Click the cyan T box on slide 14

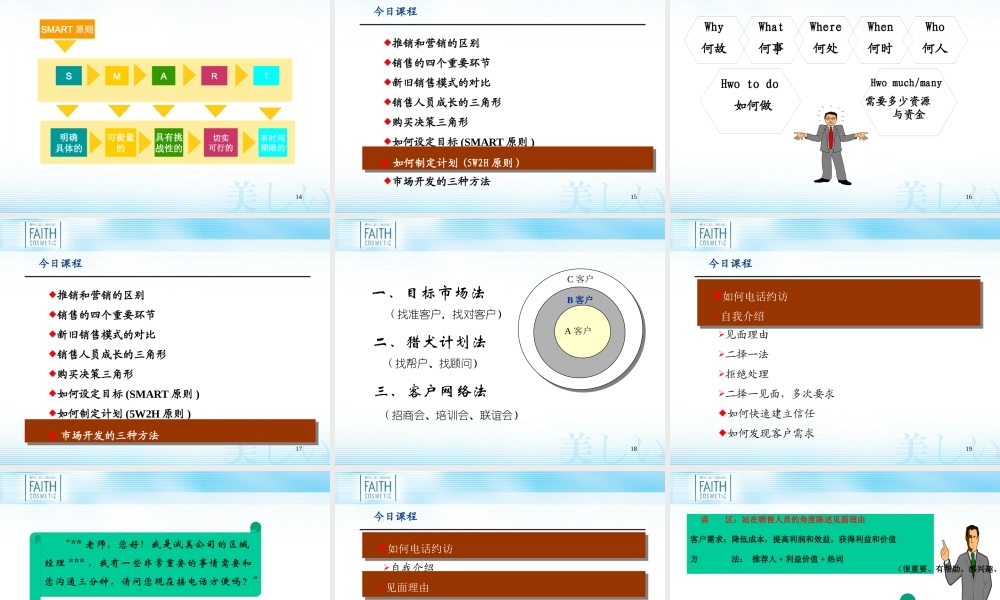[x=266, y=76]
